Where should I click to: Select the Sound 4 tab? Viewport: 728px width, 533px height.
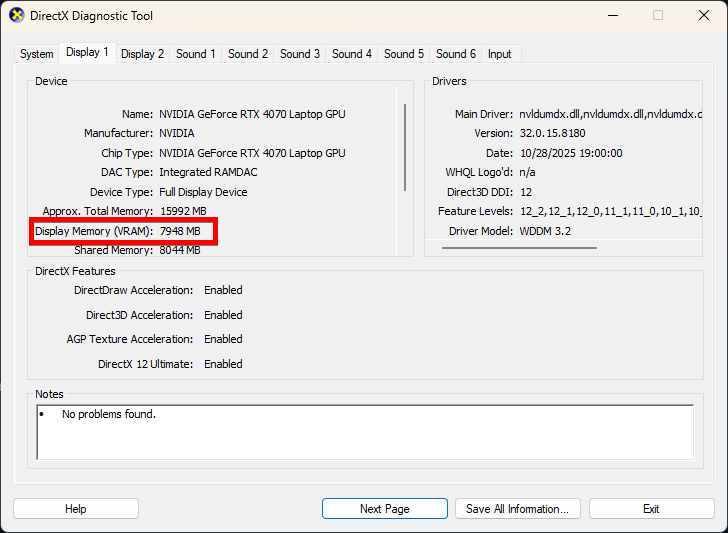click(351, 54)
